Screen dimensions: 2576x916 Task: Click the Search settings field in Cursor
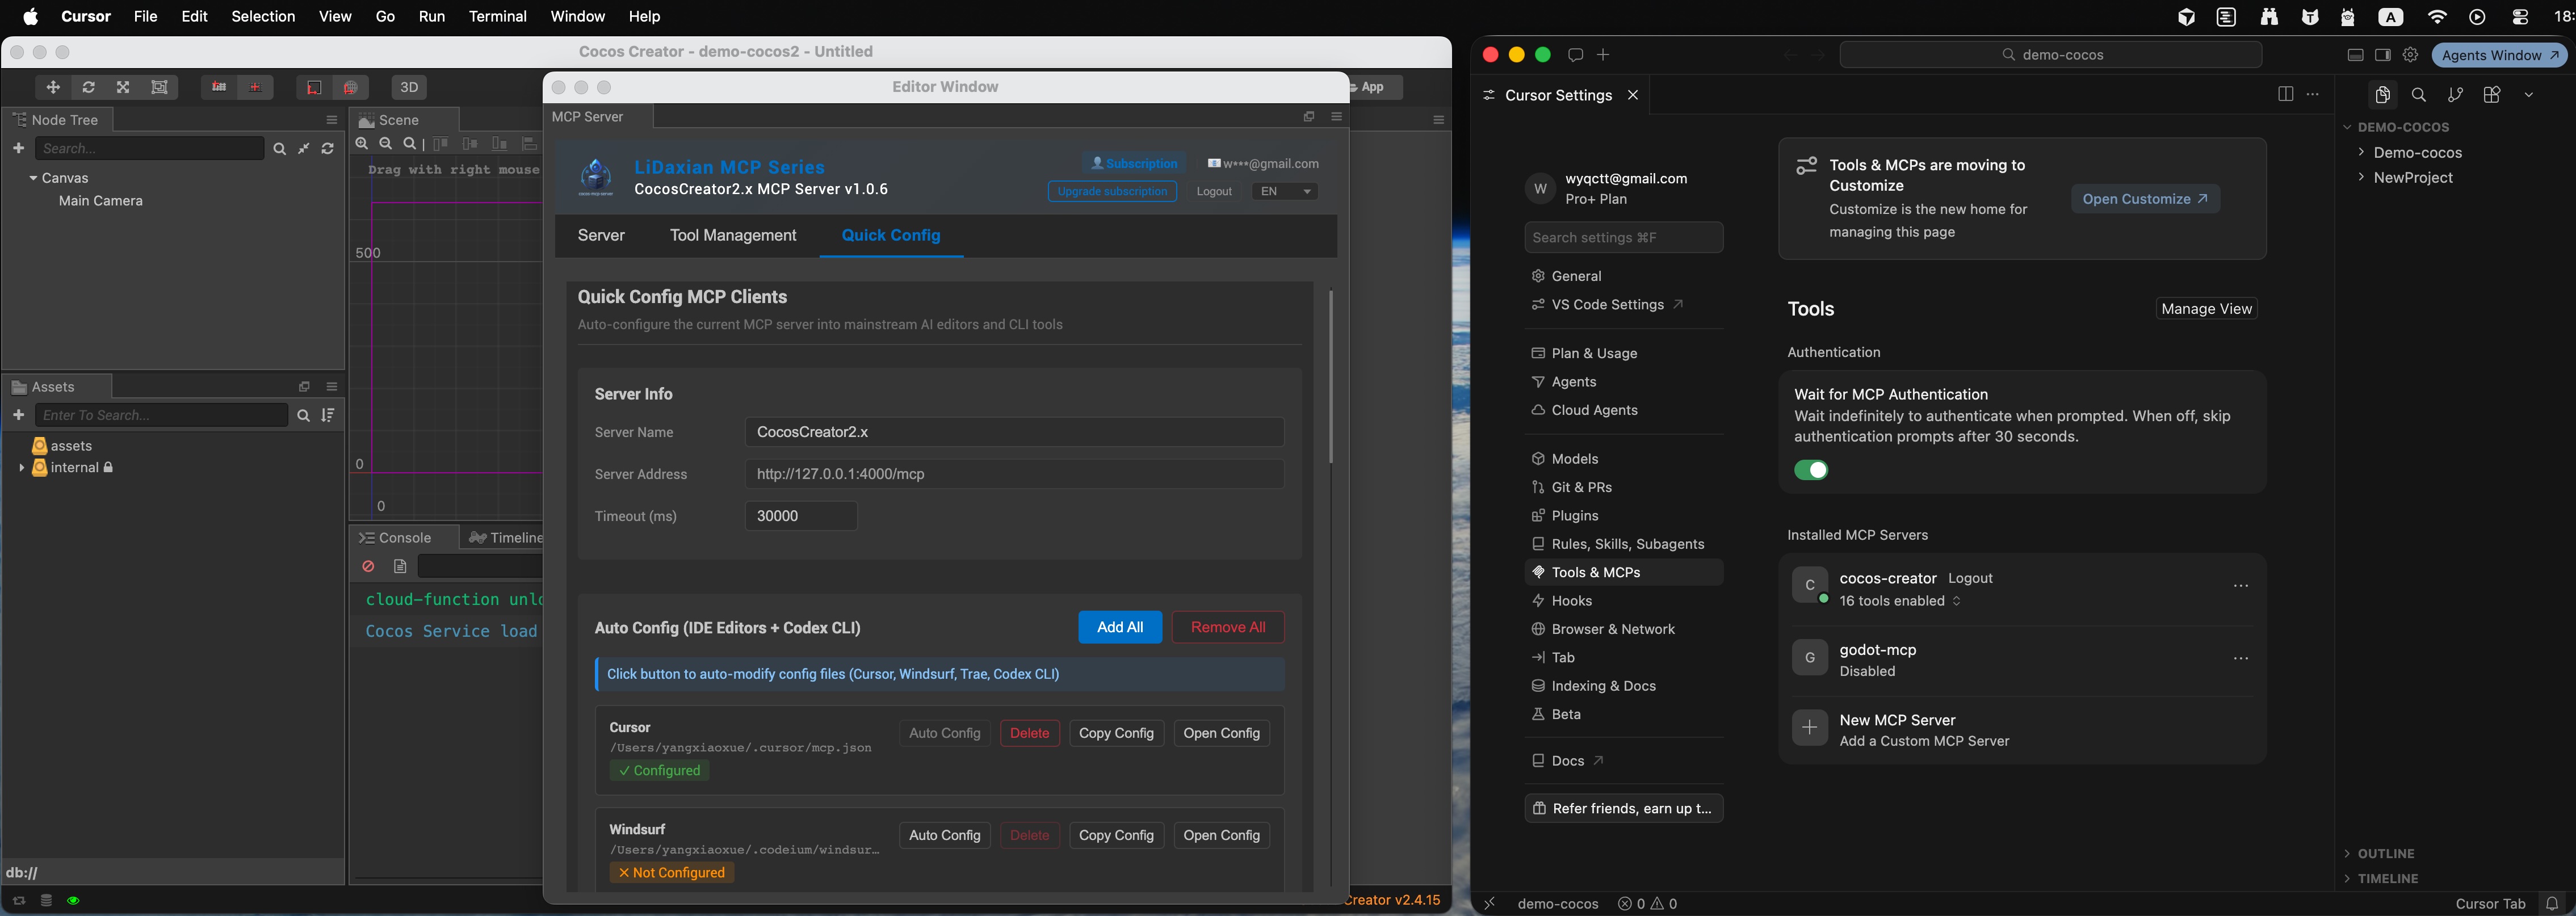coord(1624,237)
